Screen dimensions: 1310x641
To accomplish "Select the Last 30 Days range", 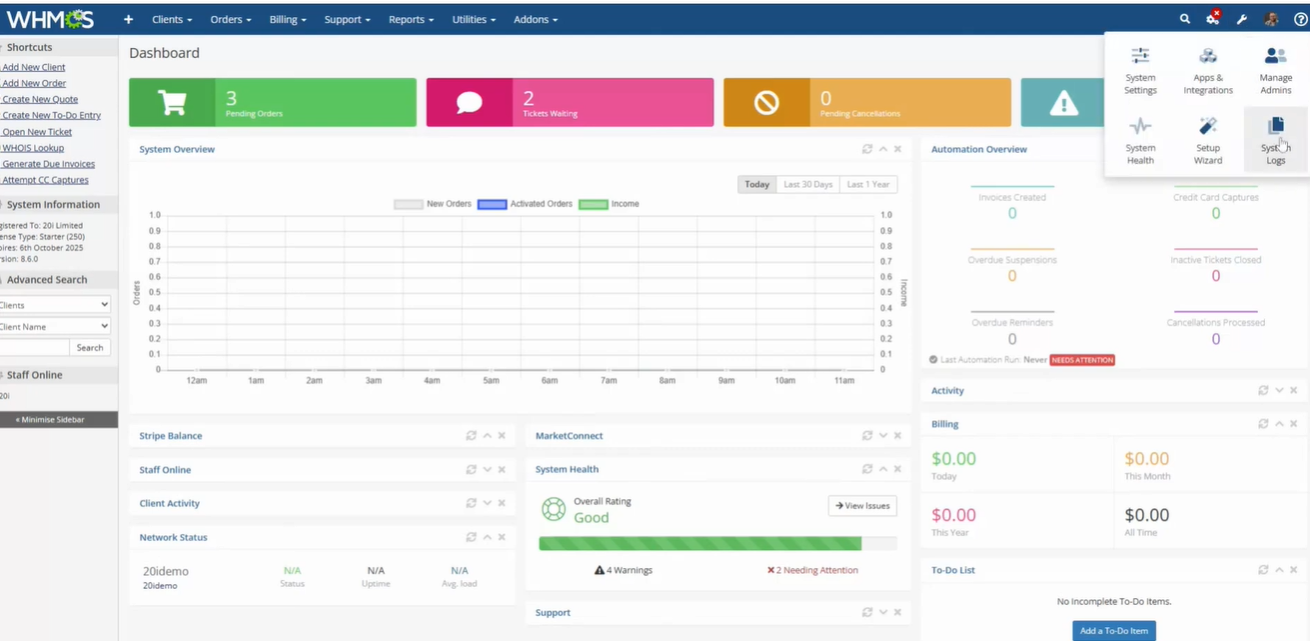I will point(807,184).
